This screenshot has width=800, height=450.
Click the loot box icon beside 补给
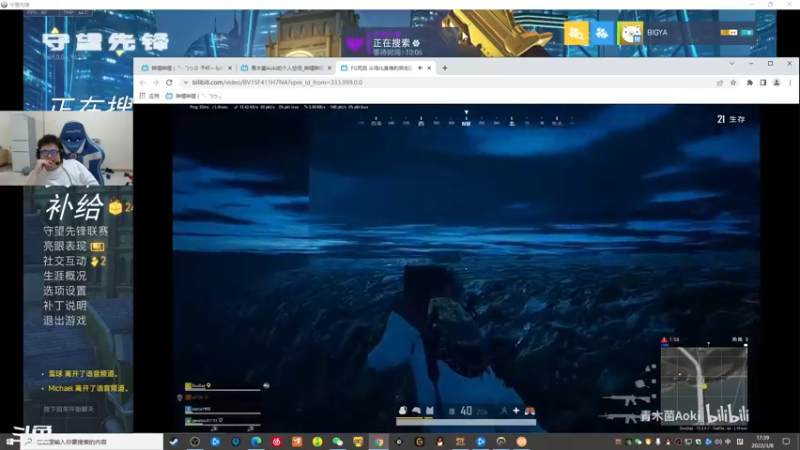(115, 207)
